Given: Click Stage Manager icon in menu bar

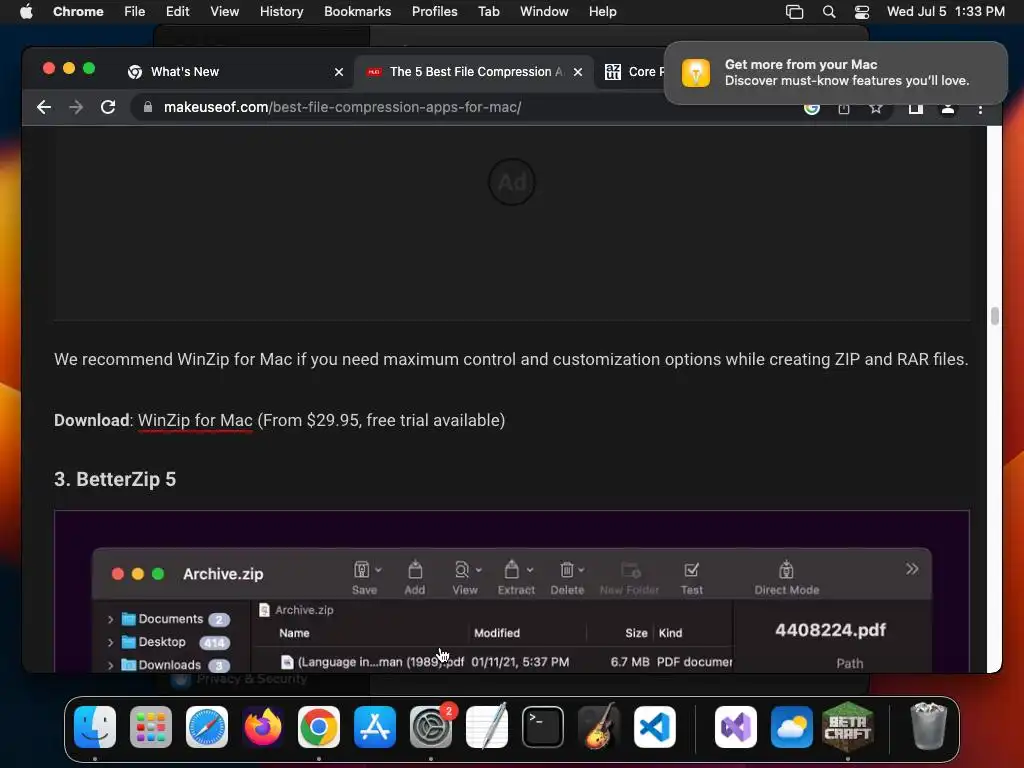Looking at the screenshot, I should click(x=794, y=12).
